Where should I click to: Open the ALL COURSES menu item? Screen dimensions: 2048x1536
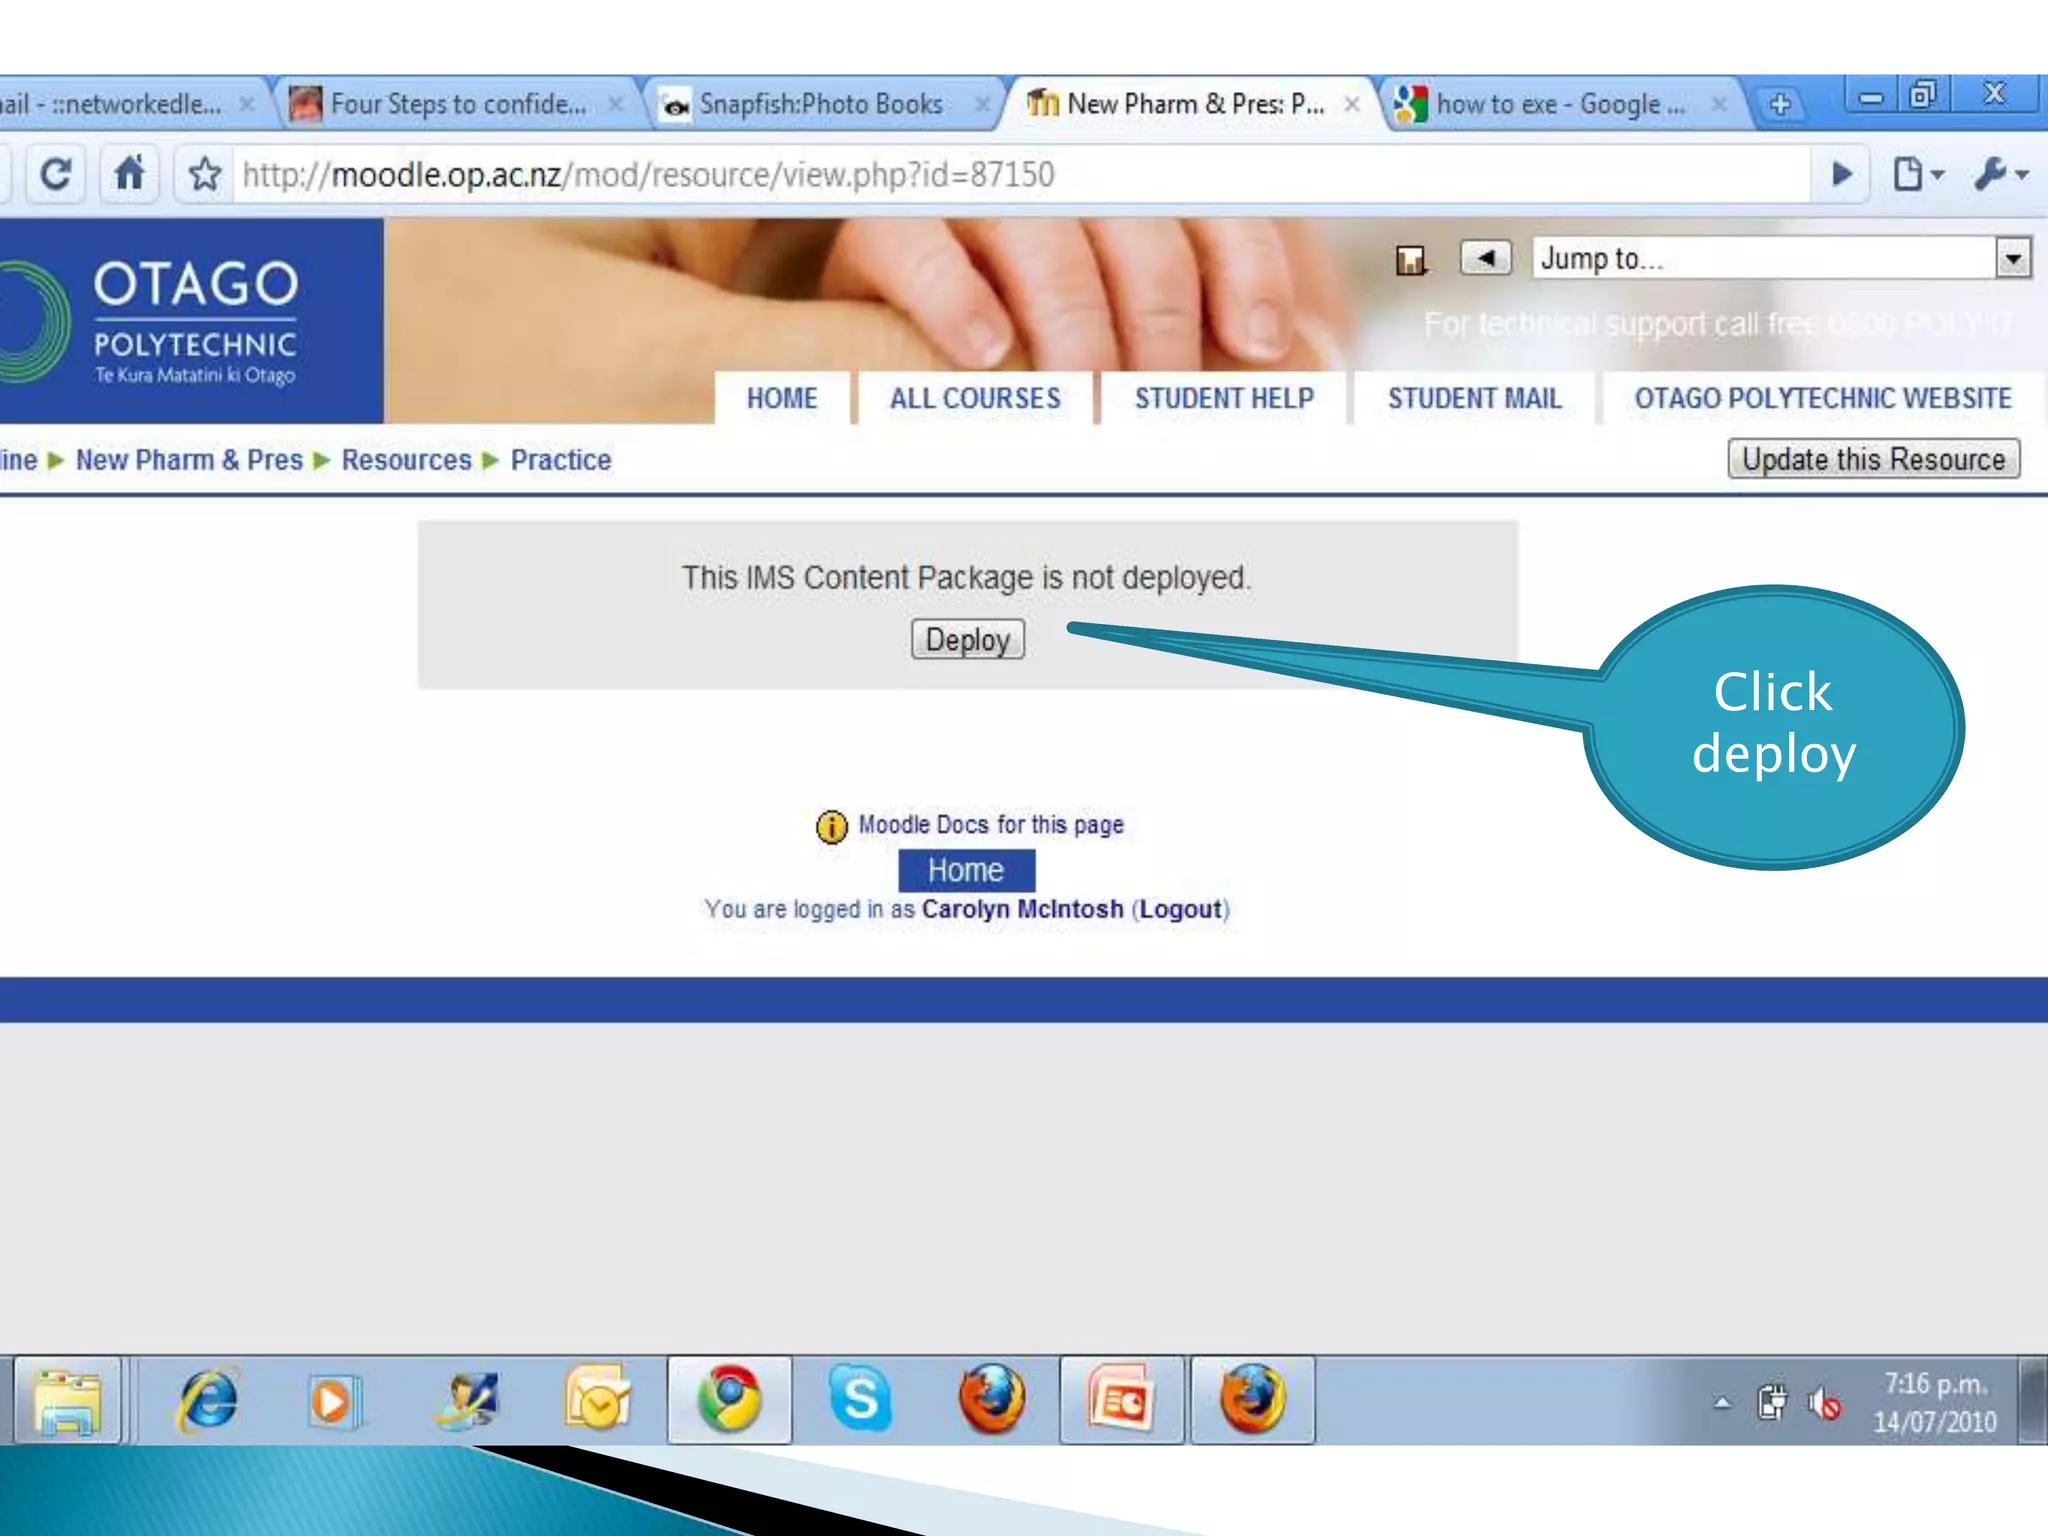point(975,398)
